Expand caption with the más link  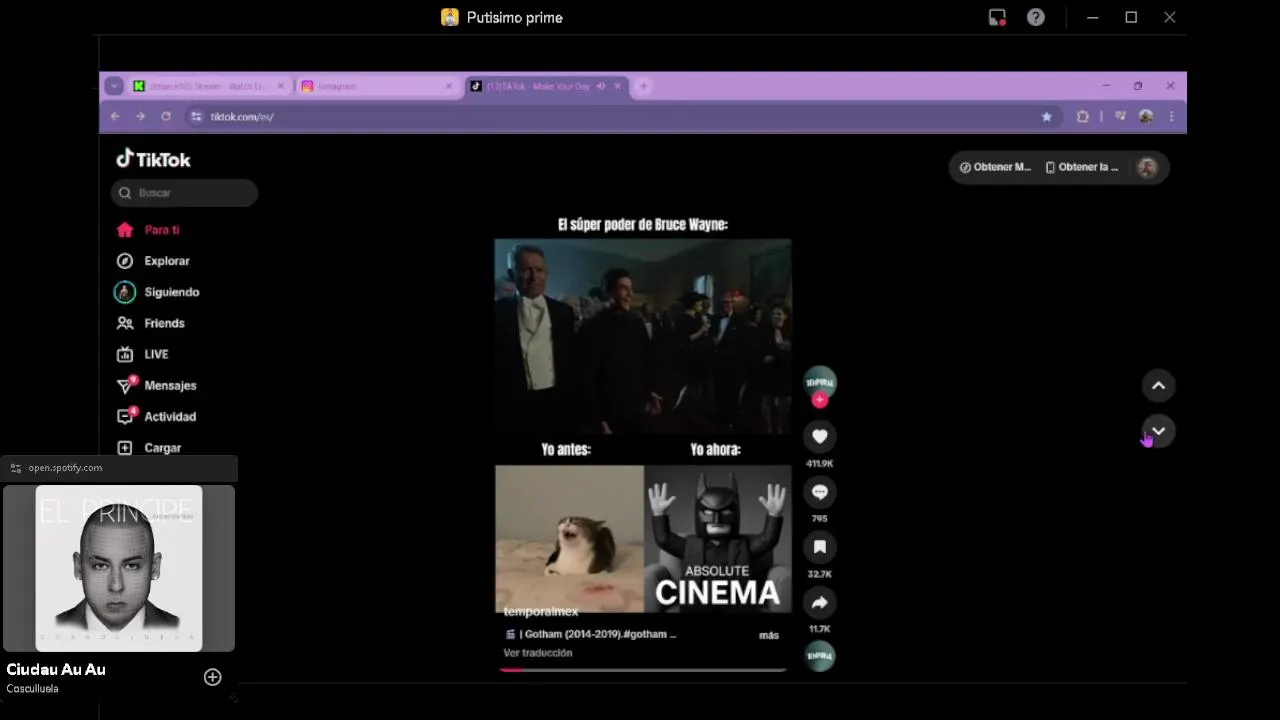tap(769, 635)
